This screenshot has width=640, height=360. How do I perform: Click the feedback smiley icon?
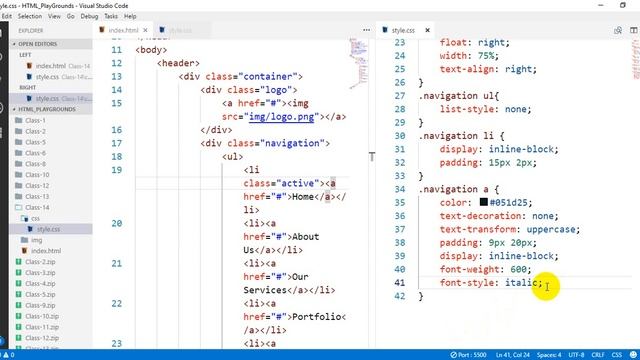pos(633,355)
